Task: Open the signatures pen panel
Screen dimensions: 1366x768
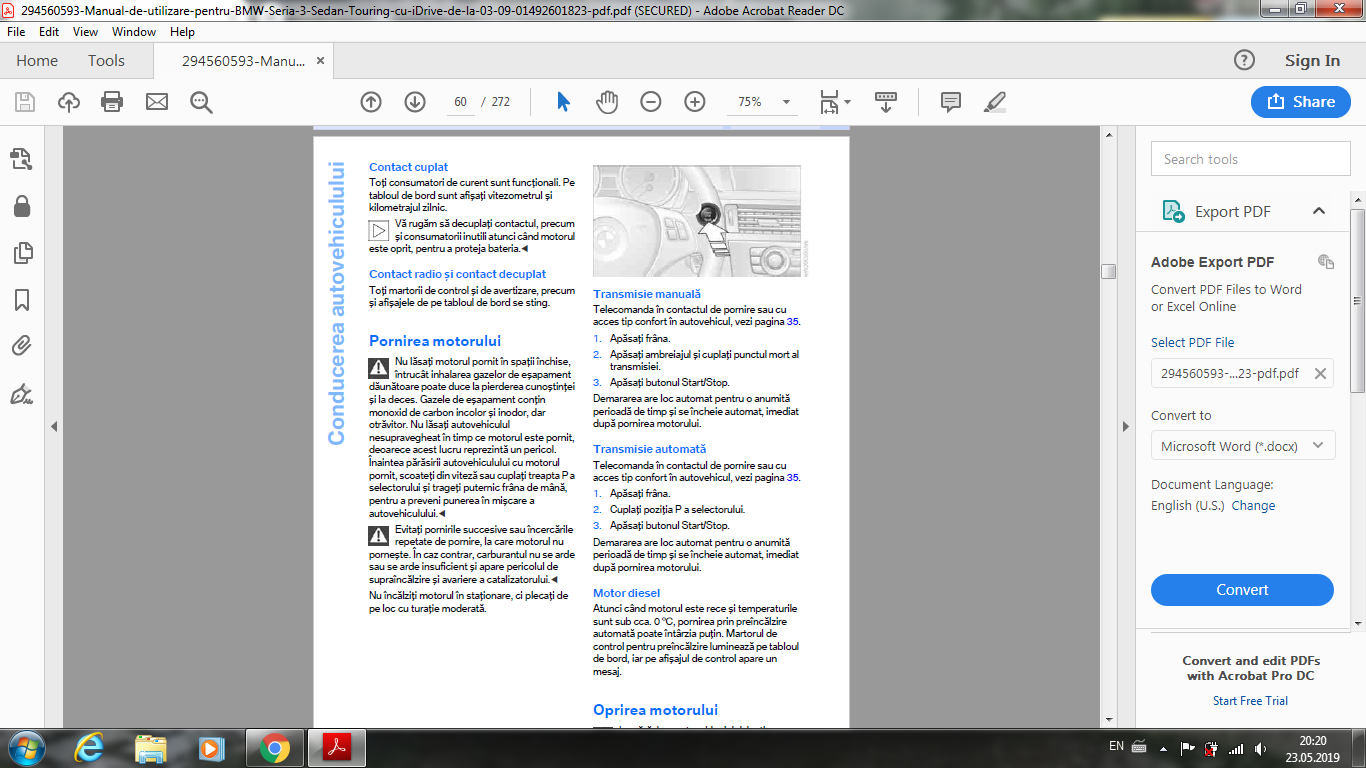Action: coord(22,394)
